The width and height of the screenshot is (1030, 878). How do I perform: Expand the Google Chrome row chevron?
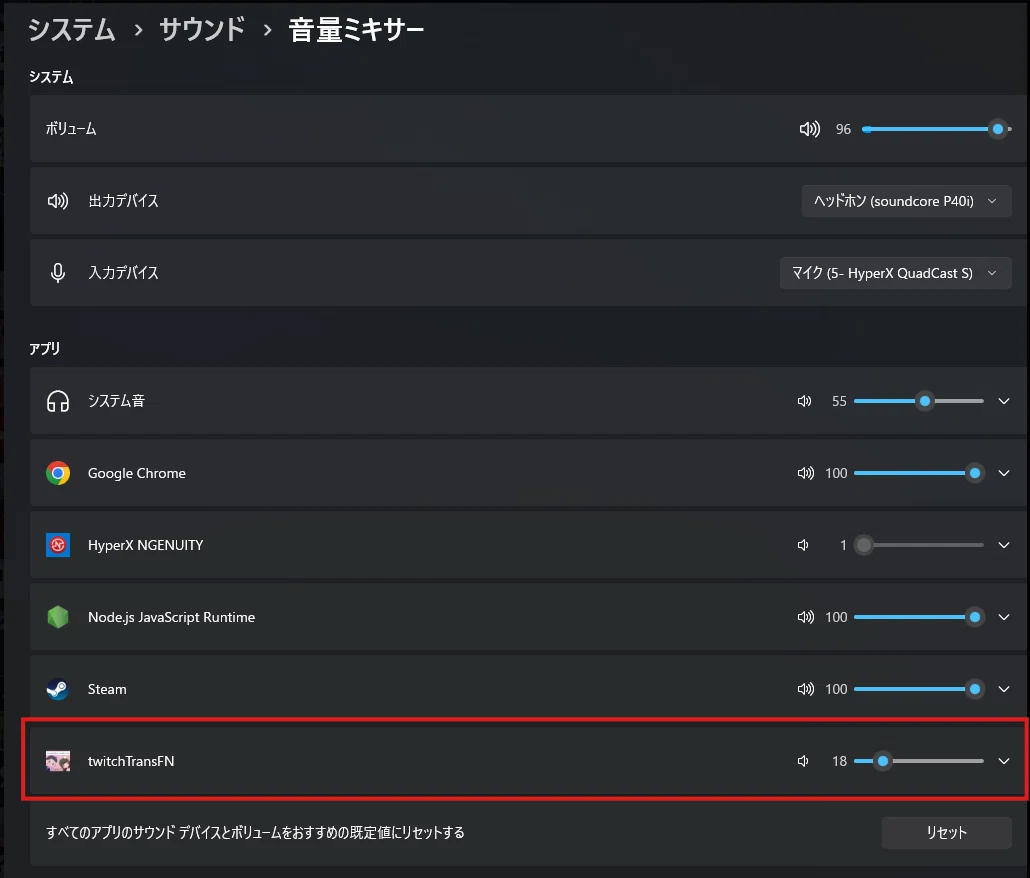point(1004,473)
